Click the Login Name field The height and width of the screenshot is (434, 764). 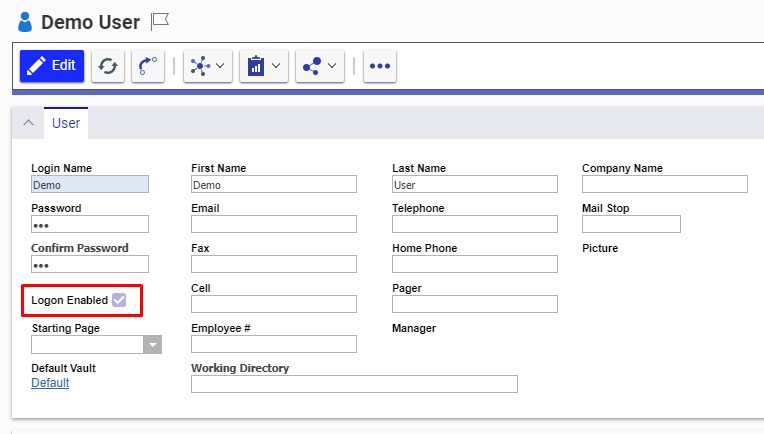tap(90, 184)
